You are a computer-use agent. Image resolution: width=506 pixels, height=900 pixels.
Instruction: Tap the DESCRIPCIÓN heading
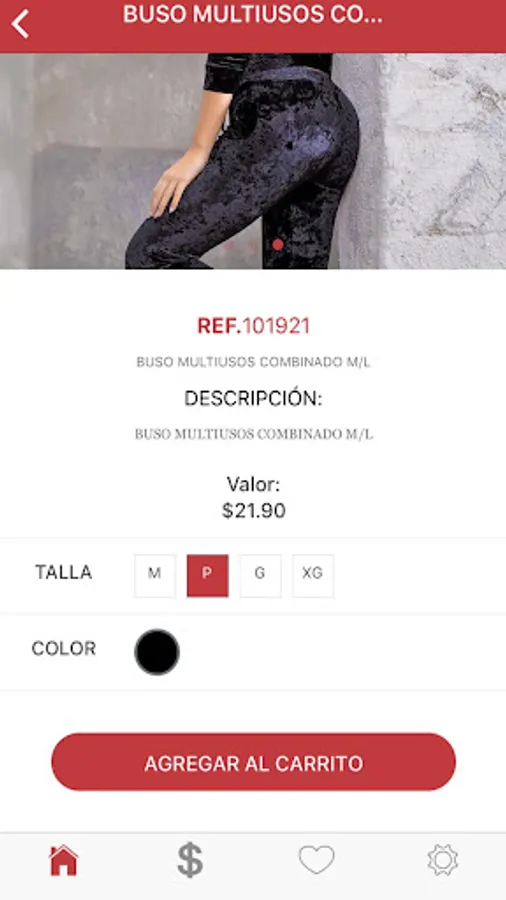click(253, 398)
